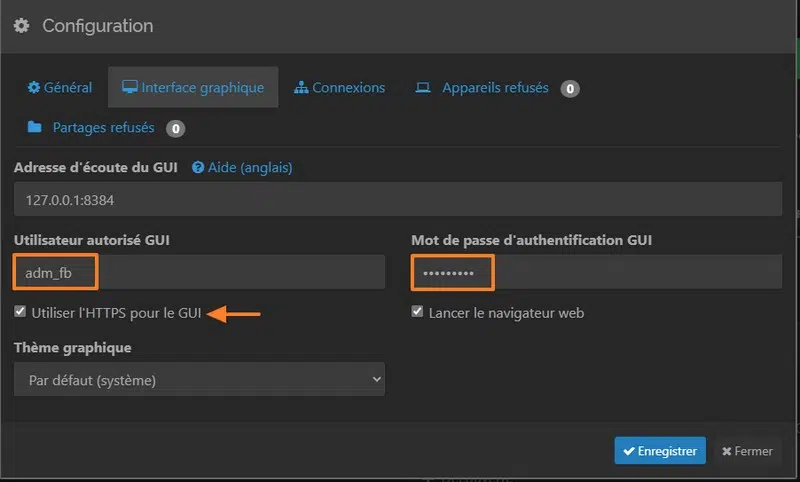Focus the Utilisateur autorisé GUI field
The height and width of the screenshot is (482, 800).
point(199,272)
